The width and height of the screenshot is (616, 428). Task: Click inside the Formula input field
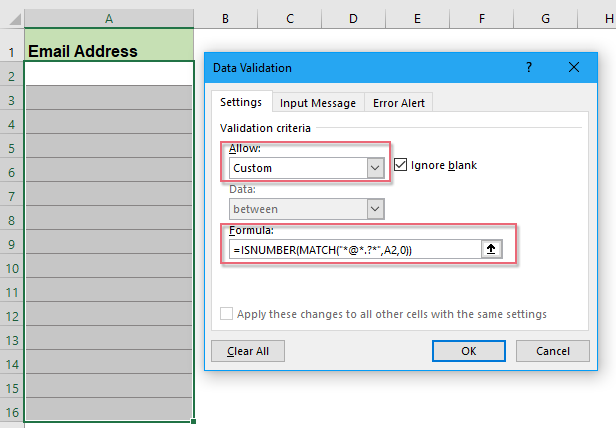pyautogui.click(x=350, y=250)
